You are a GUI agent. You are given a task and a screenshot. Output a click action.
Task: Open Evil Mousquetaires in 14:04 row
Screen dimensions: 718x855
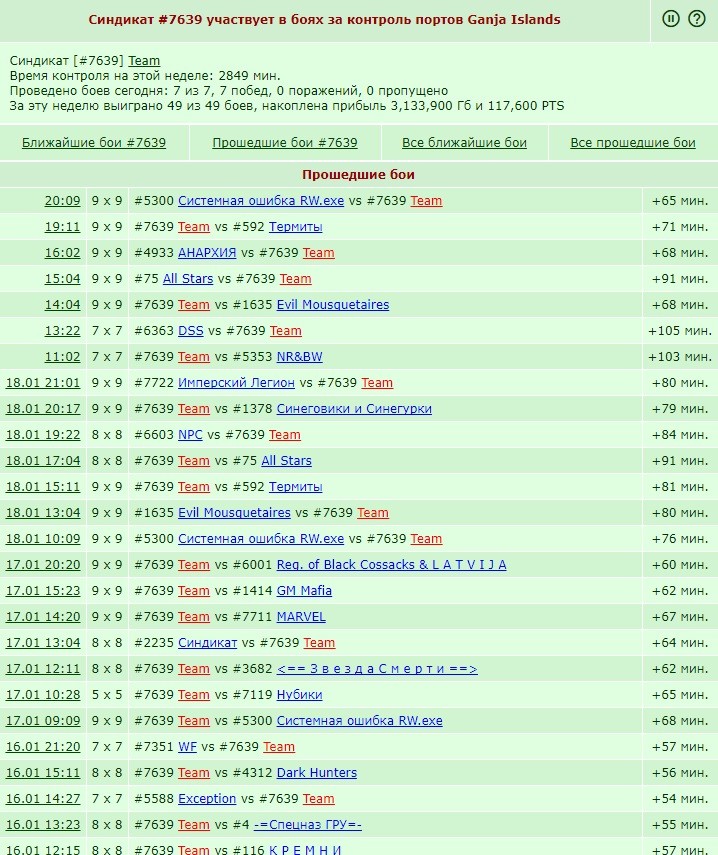[333, 305]
